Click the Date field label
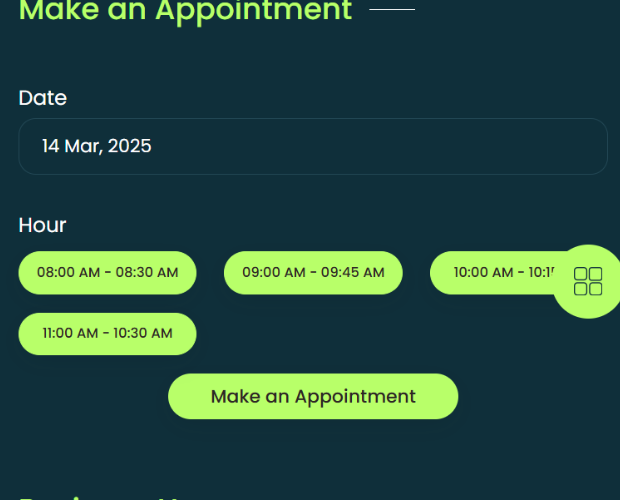Screen dimensions: 620x500 point(43,98)
